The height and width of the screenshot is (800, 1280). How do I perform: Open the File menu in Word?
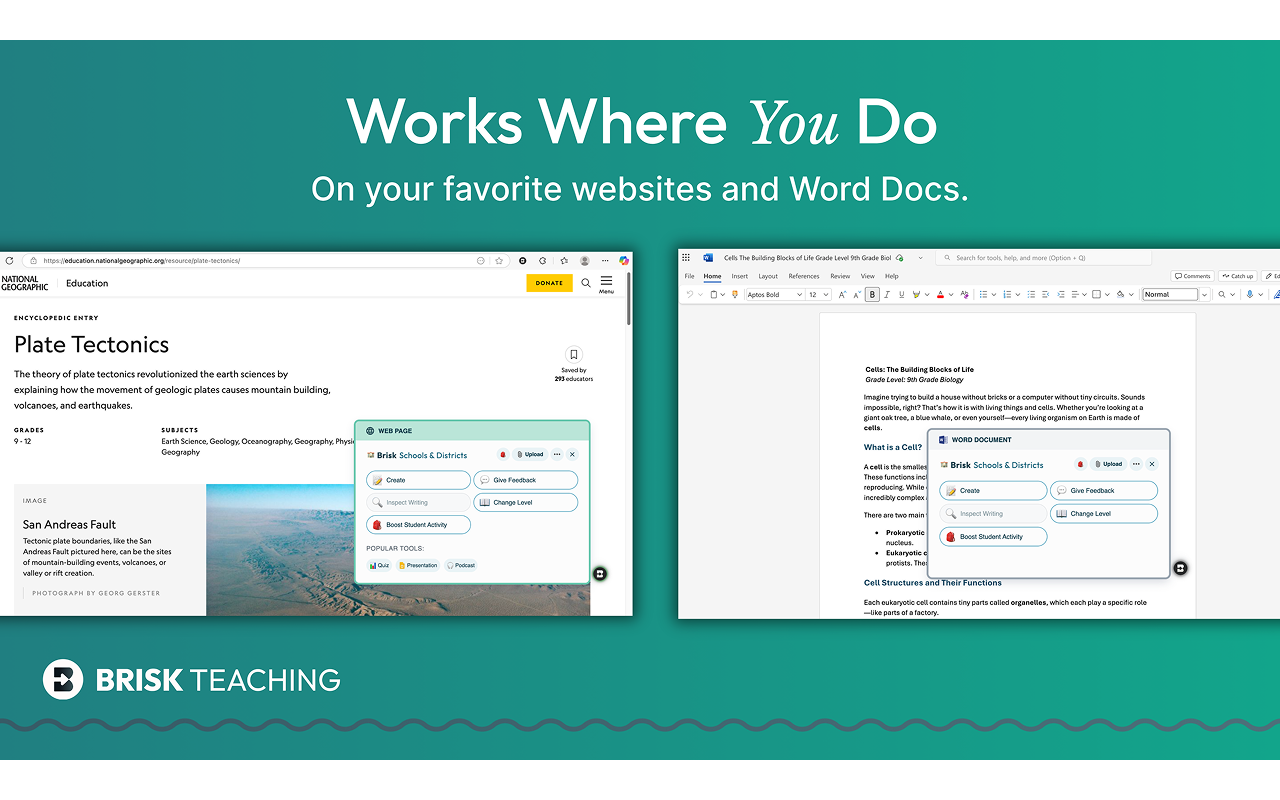click(x=689, y=276)
